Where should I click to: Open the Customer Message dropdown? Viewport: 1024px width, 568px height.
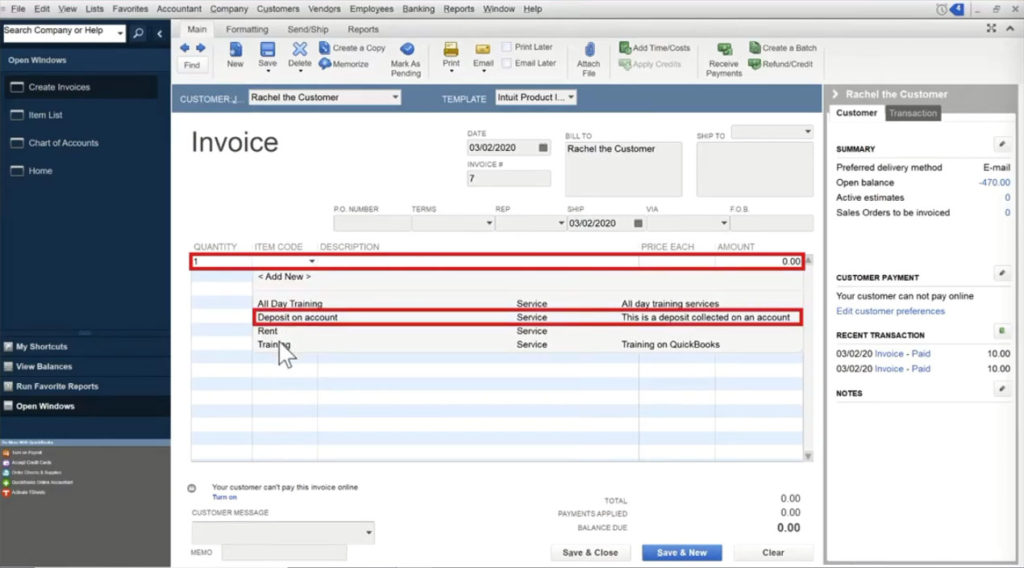(x=369, y=533)
